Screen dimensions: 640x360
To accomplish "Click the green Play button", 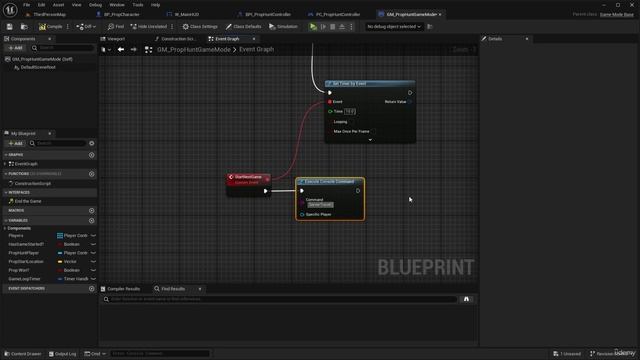I will (x=313, y=27).
